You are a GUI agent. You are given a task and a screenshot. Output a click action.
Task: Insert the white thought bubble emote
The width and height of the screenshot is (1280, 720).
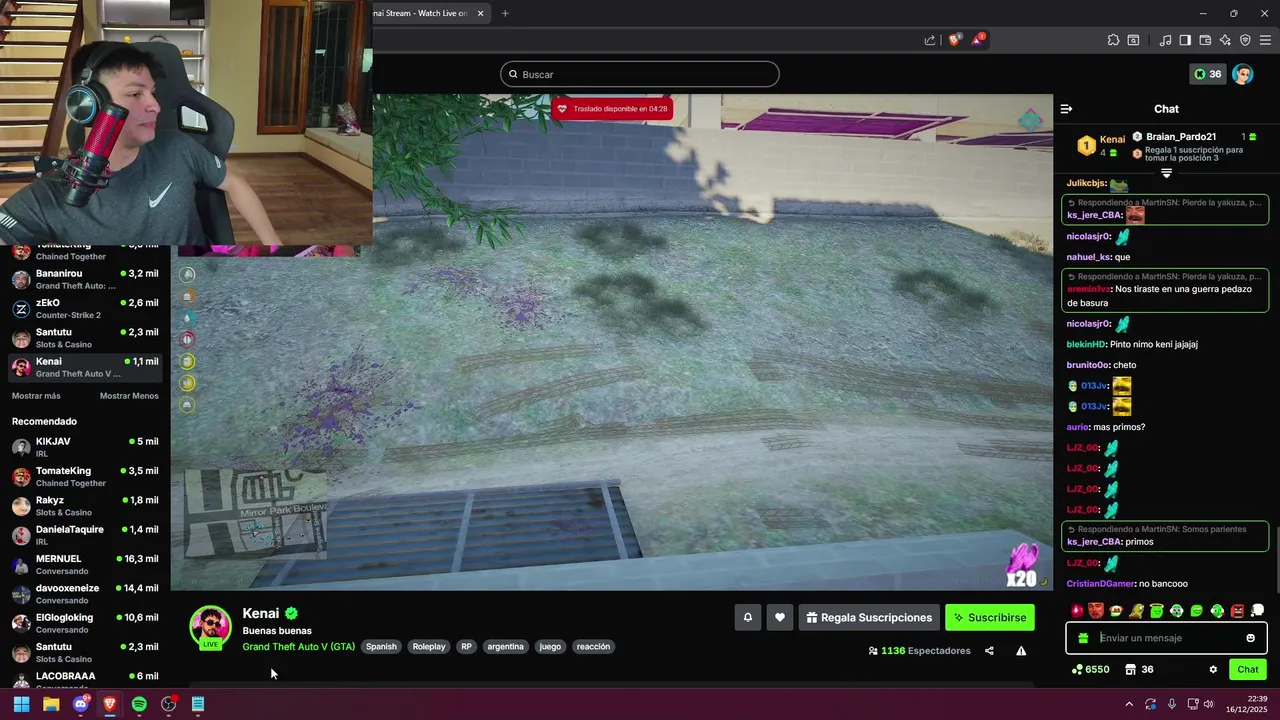click(x=1257, y=611)
